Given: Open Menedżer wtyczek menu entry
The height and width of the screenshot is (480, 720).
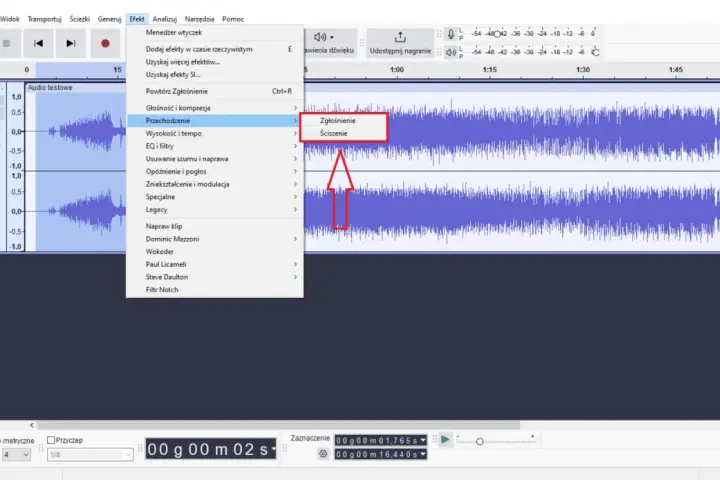Looking at the screenshot, I should pos(214,33).
